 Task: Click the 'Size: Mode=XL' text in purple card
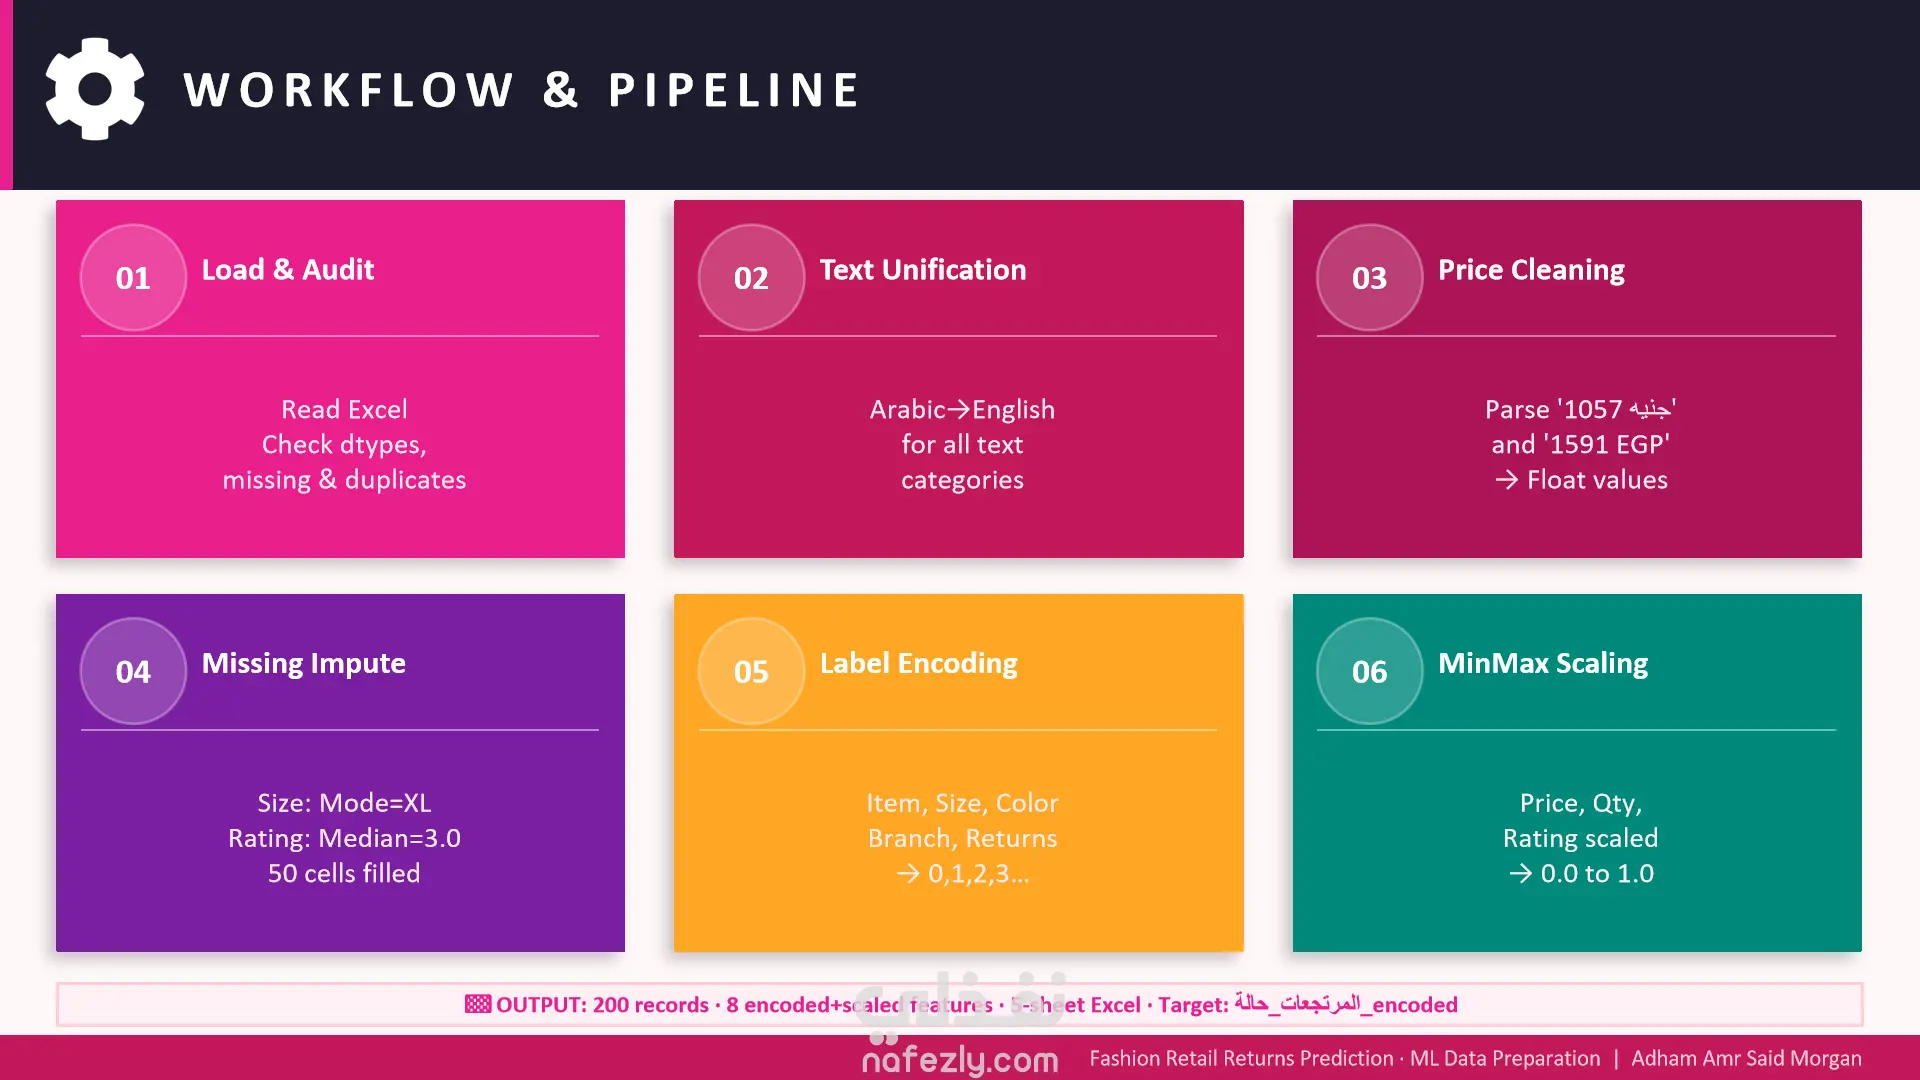click(344, 803)
